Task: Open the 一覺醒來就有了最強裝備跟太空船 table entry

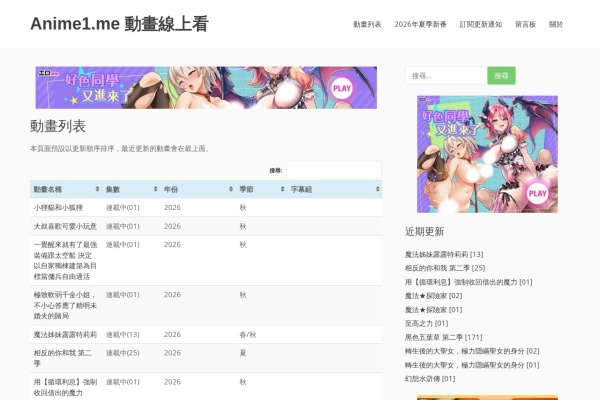Action: 65,260
